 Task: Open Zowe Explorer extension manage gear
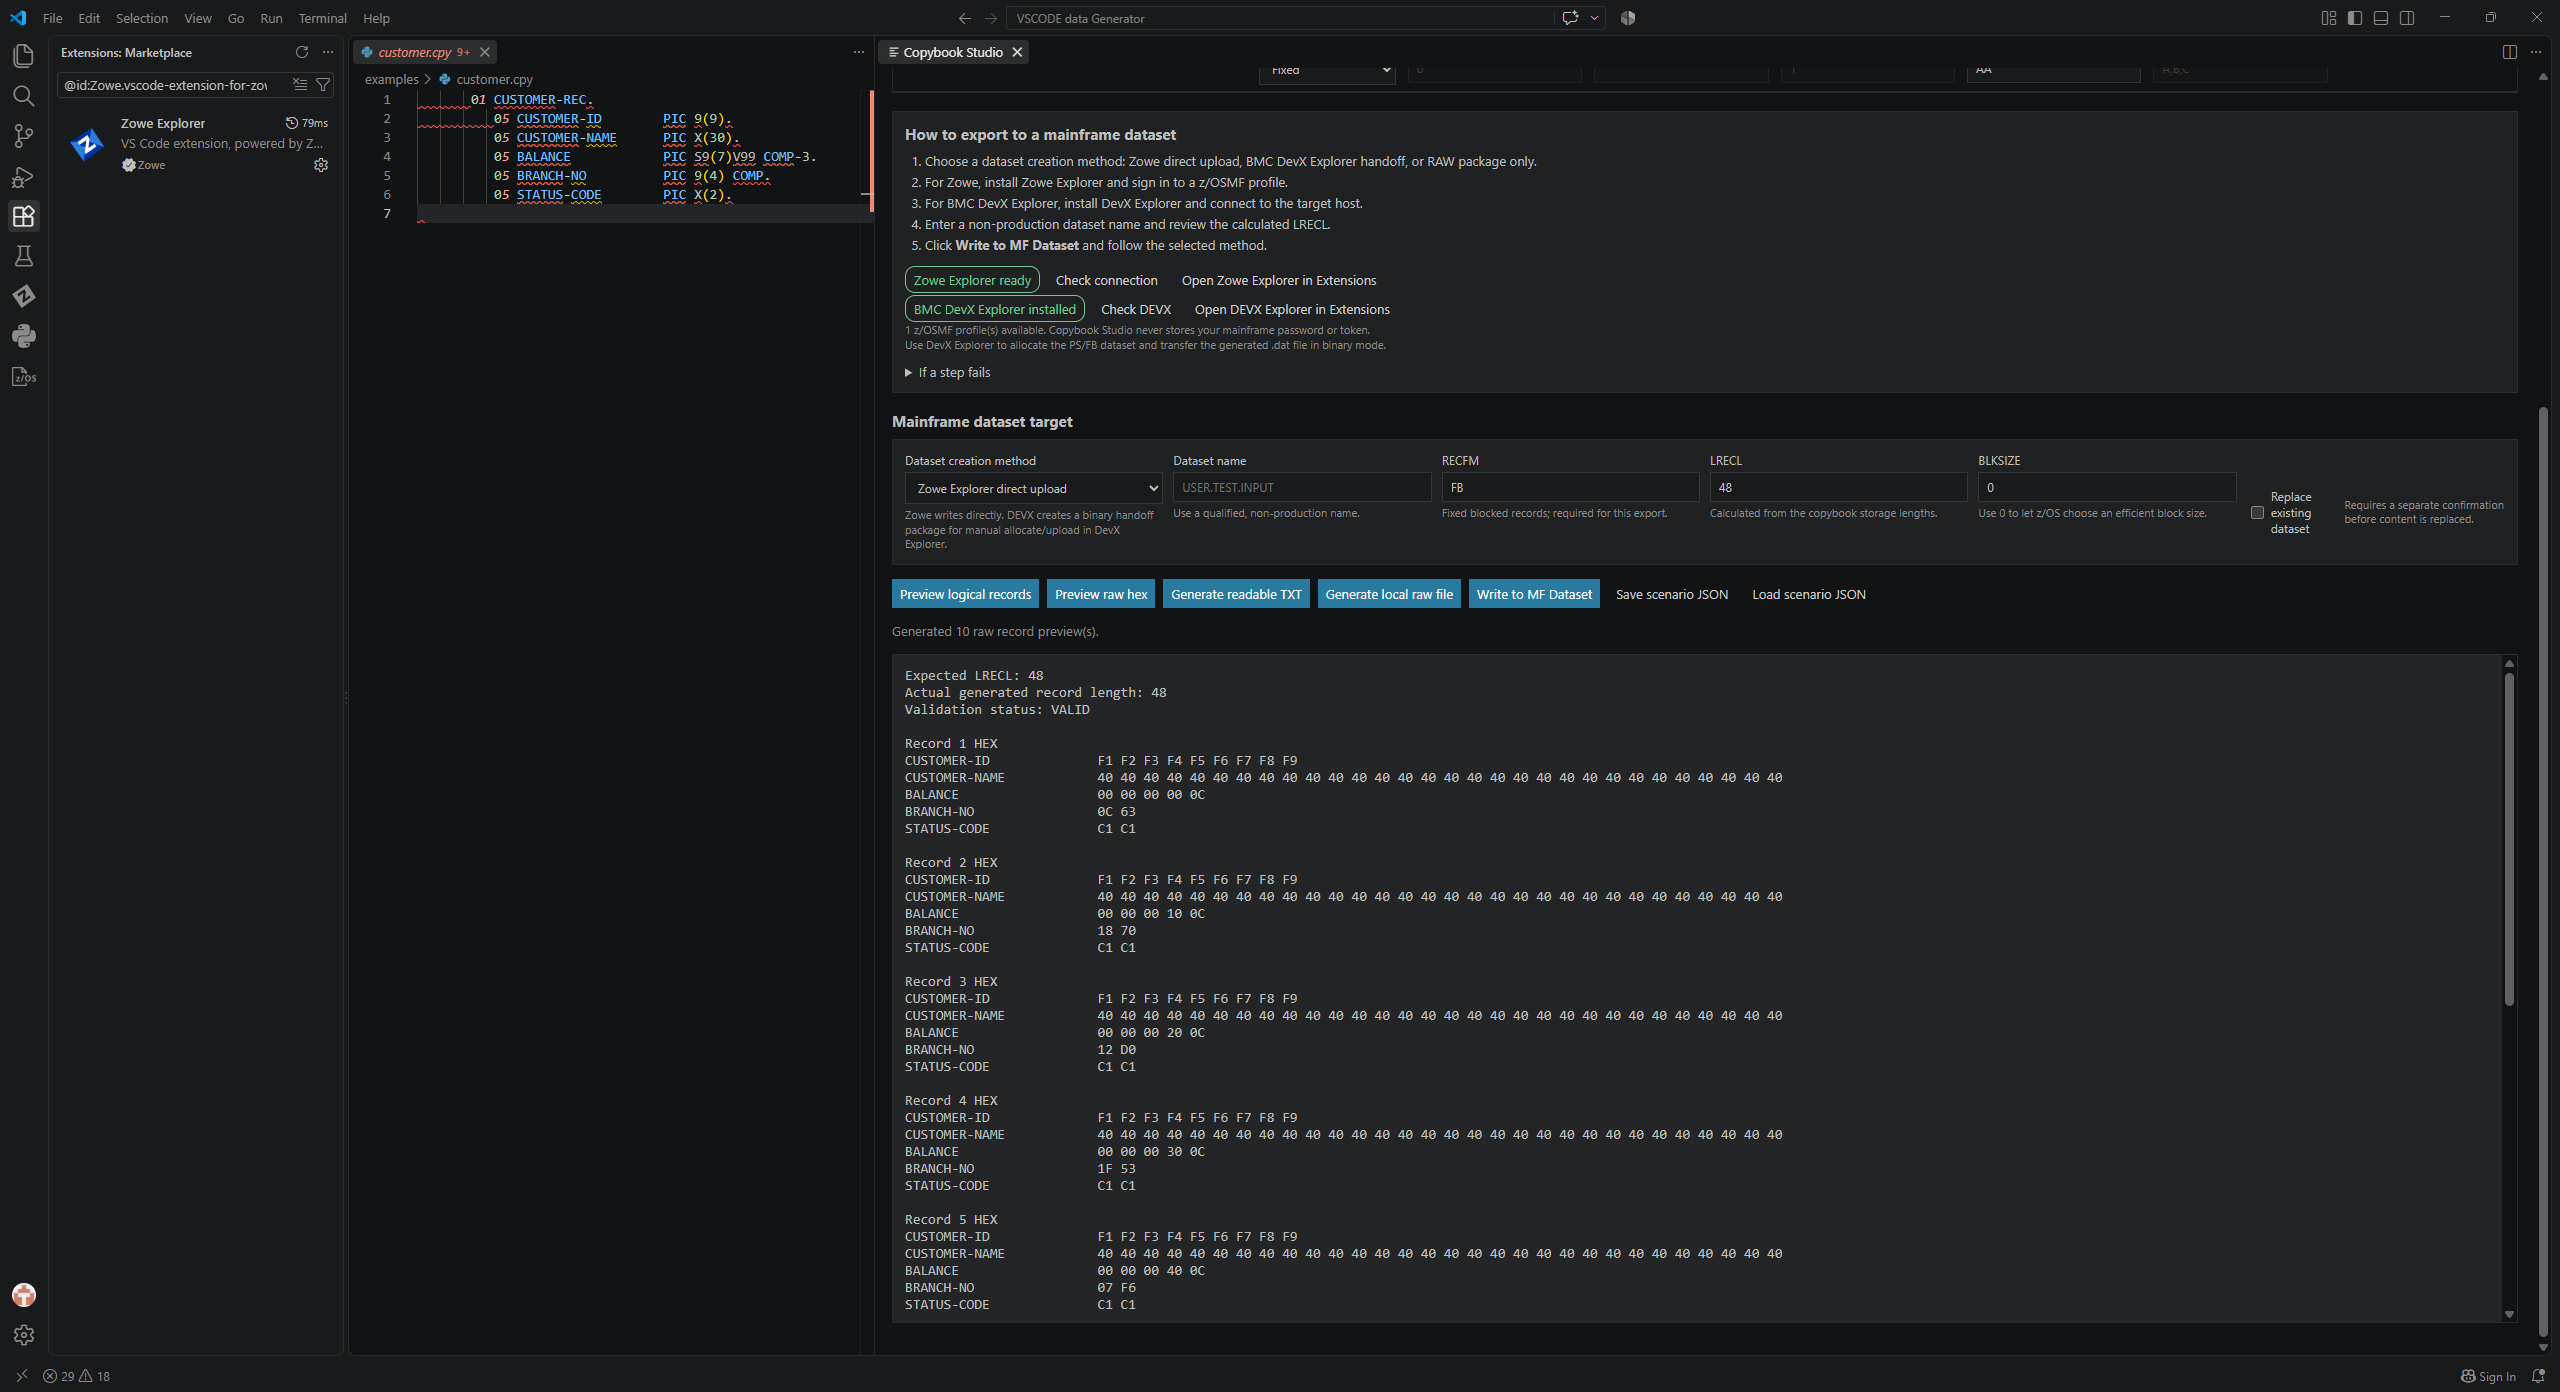(321, 165)
